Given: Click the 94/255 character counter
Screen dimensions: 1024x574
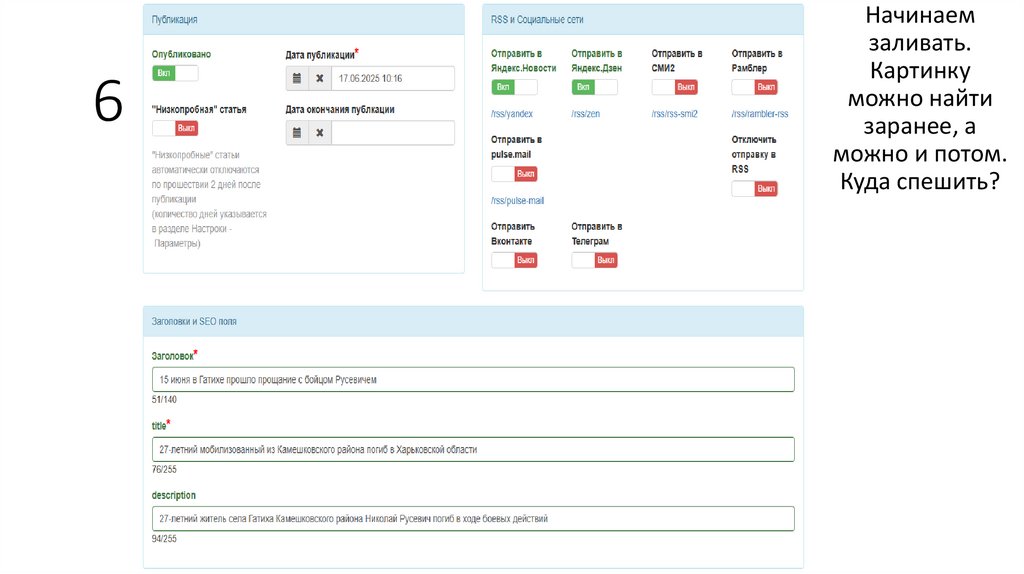Looking at the screenshot, I should click(164, 539).
